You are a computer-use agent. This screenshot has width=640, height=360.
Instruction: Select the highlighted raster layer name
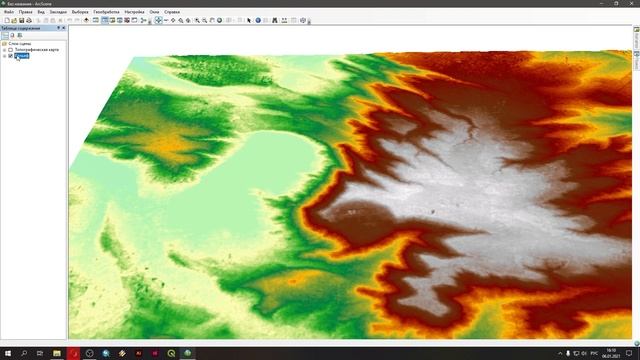click(22, 56)
